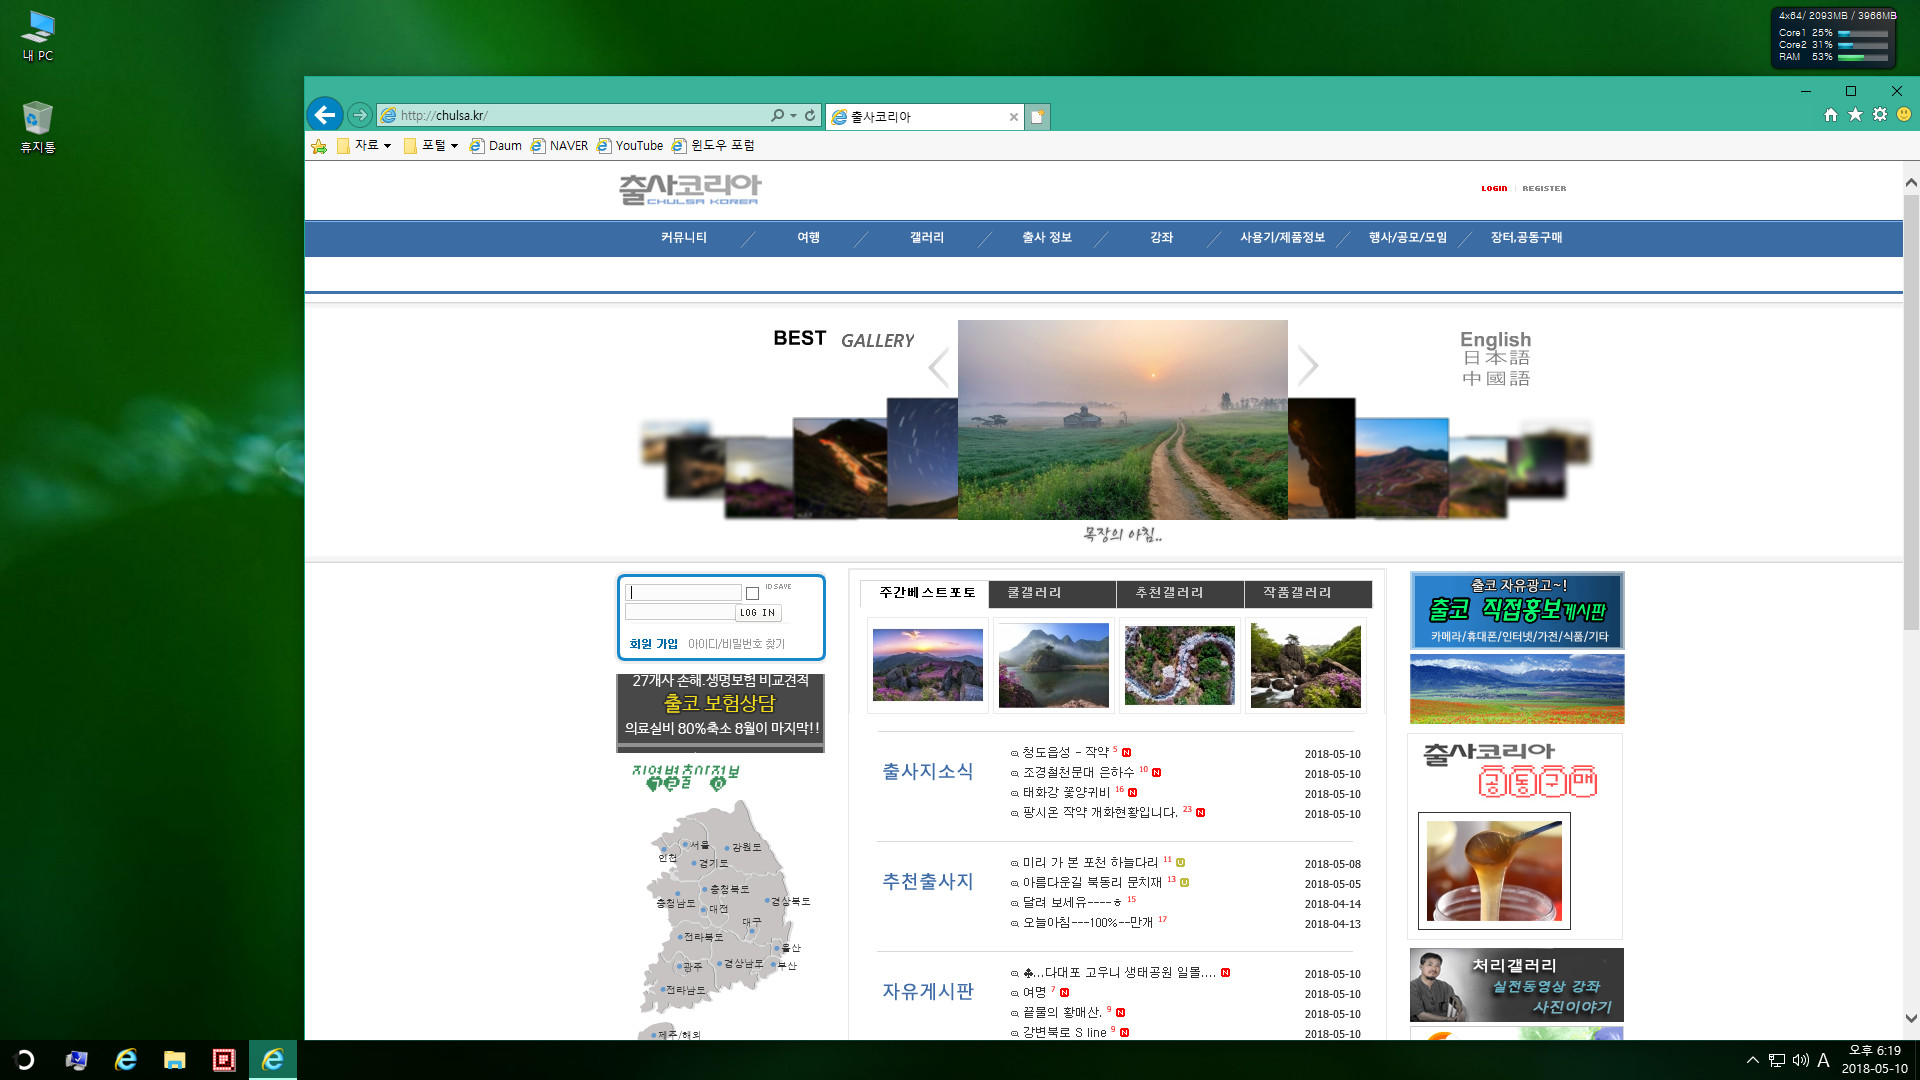The image size is (1920, 1080).
Task: Click the user ID input field
Action: (x=683, y=592)
